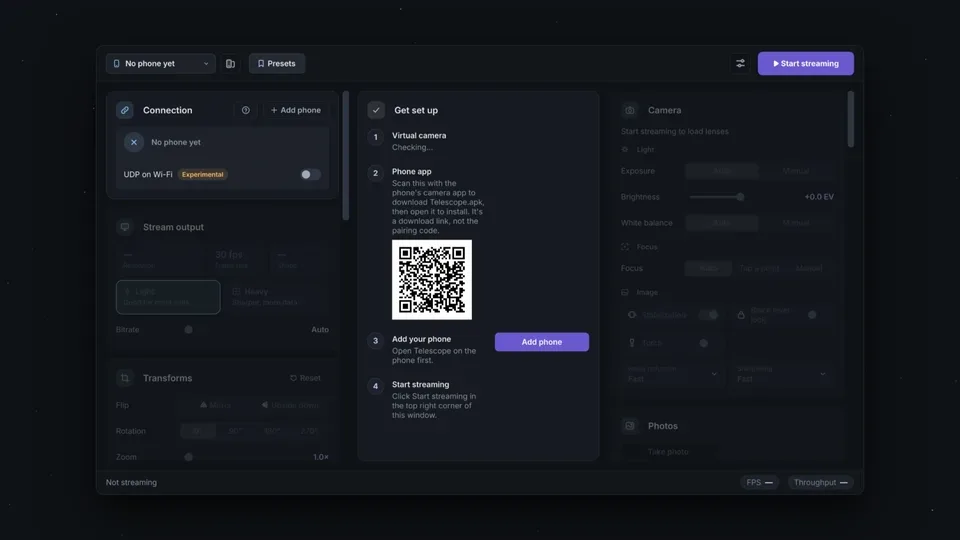Click the Zoom slider handle
This screenshot has height=540, width=960.
coord(189,457)
